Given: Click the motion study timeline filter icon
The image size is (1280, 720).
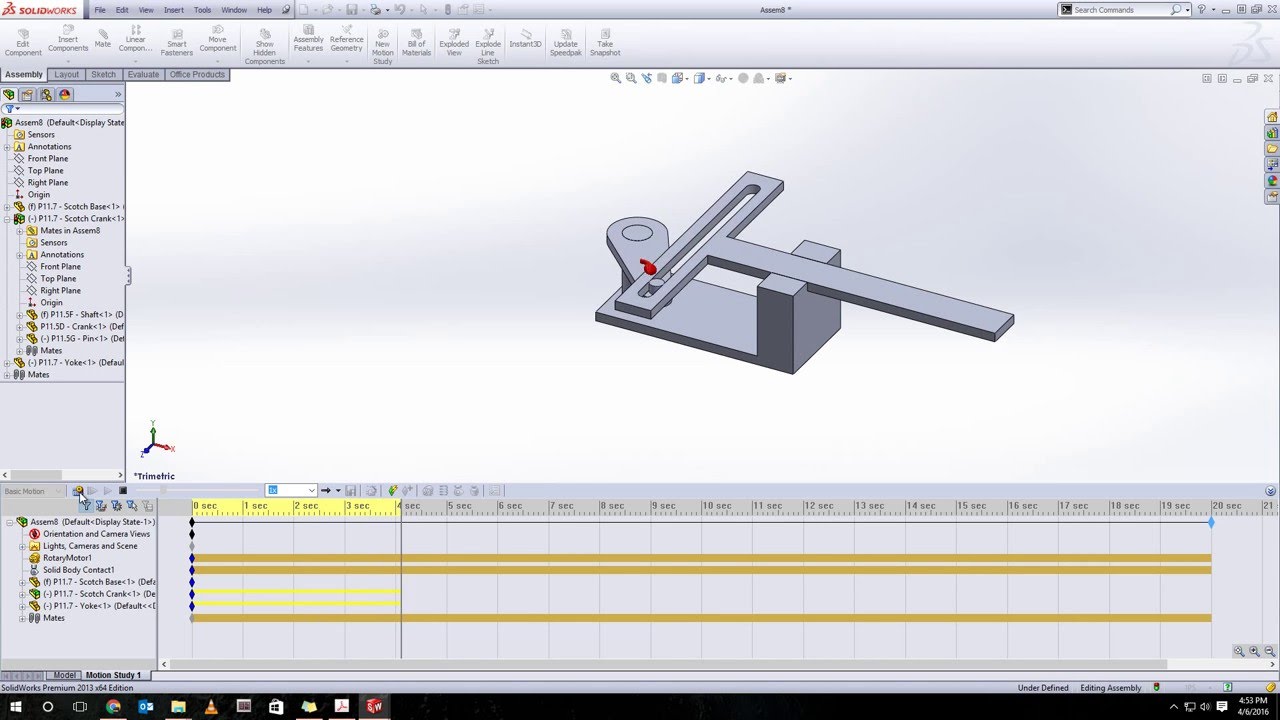Looking at the screenshot, I should point(86,506).
